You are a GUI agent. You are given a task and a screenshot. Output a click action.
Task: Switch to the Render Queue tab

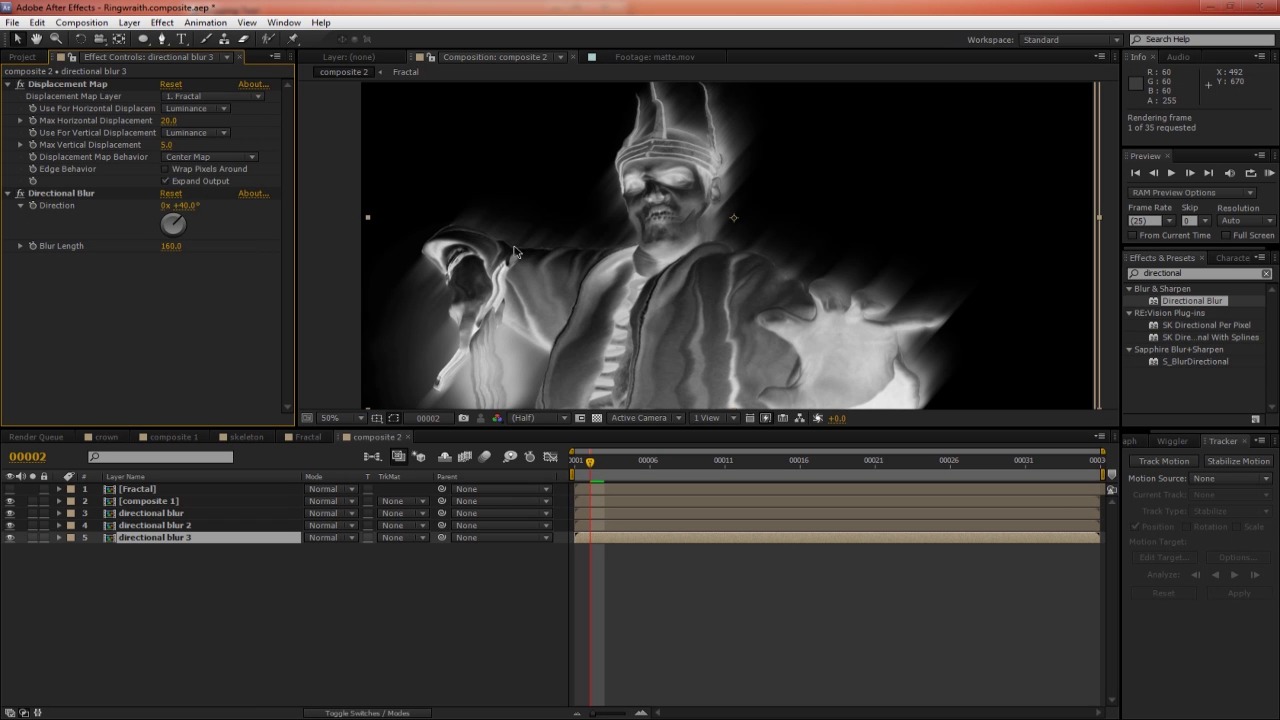[36, 437]
